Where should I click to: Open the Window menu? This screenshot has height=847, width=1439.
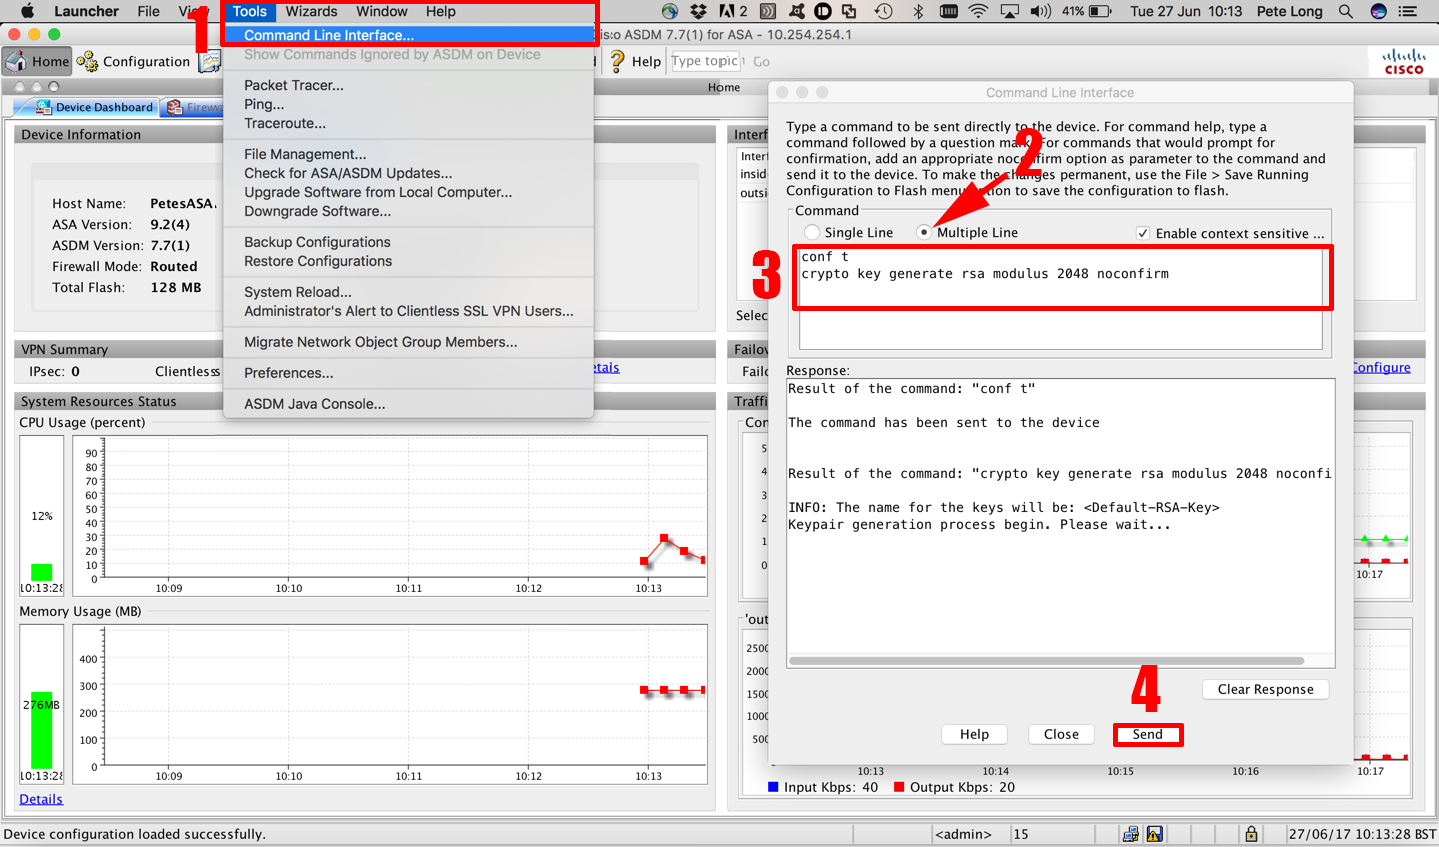(382, 11)
